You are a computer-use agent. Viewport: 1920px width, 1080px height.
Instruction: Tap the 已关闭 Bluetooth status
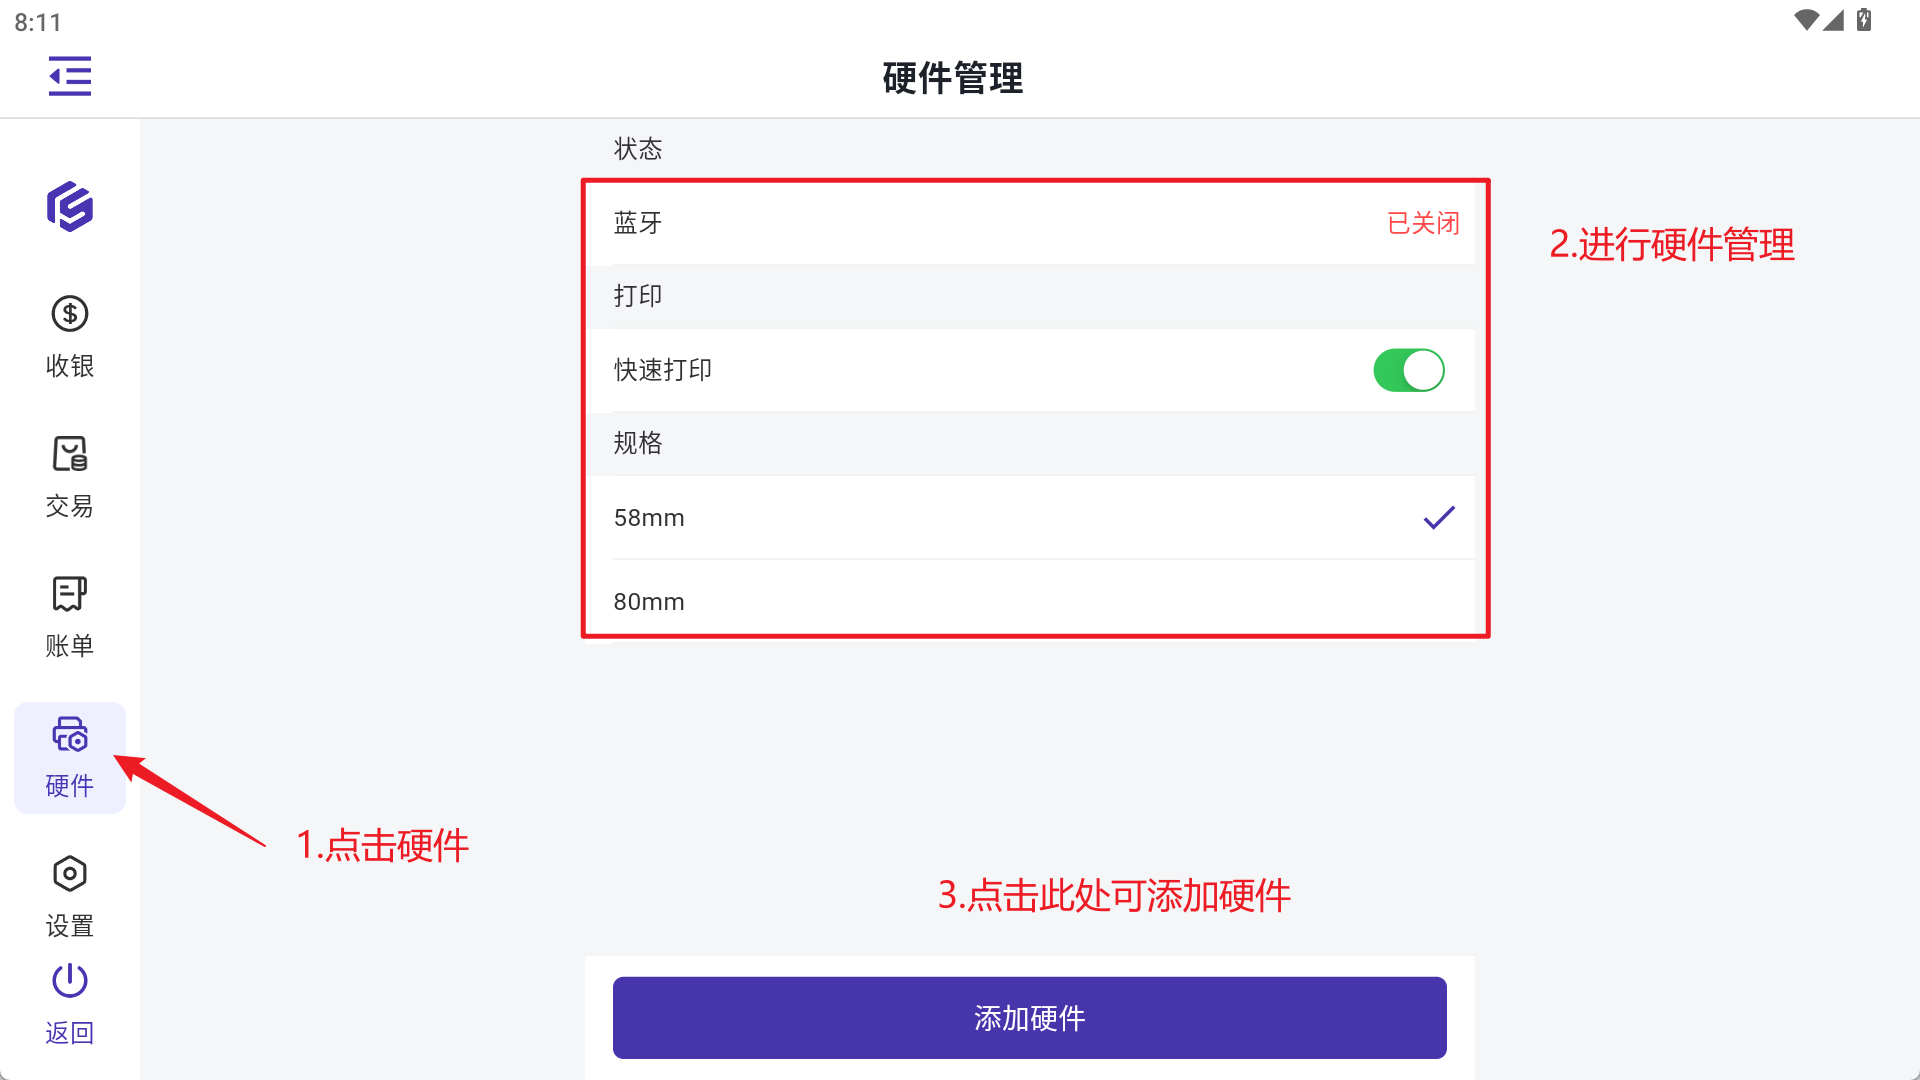point(1423,223)
